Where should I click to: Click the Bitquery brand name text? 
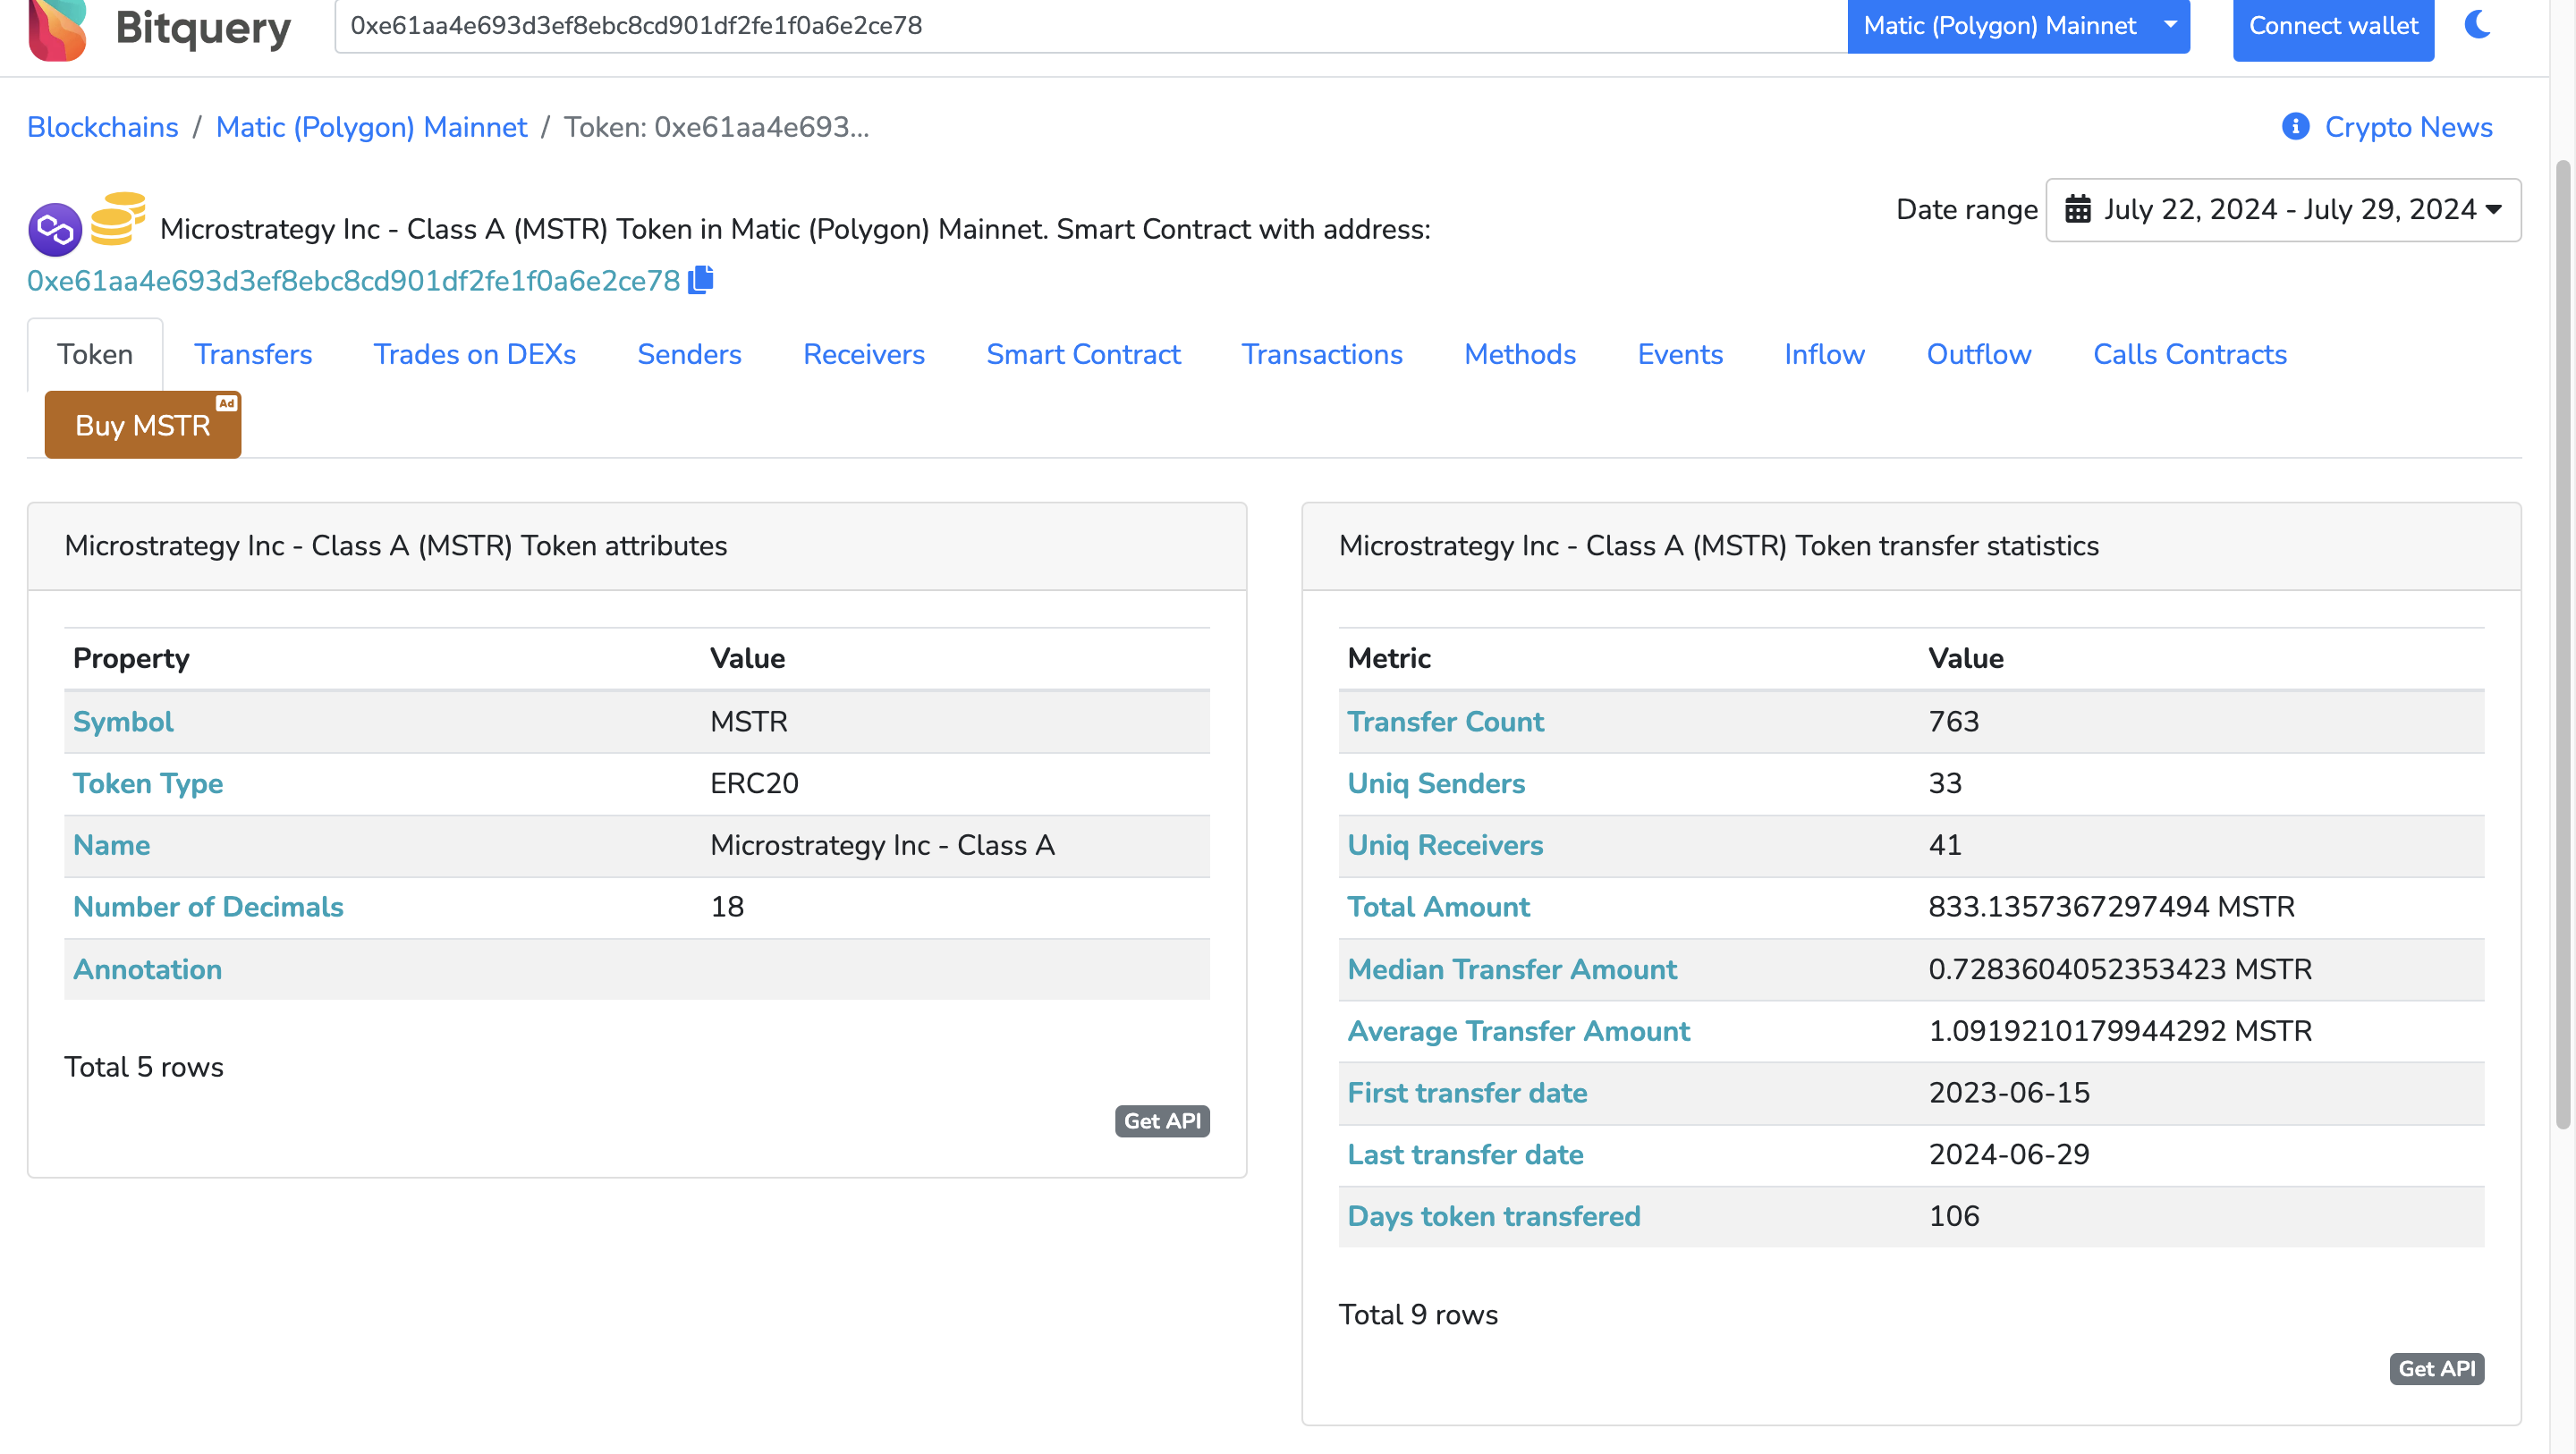(203, 28)
